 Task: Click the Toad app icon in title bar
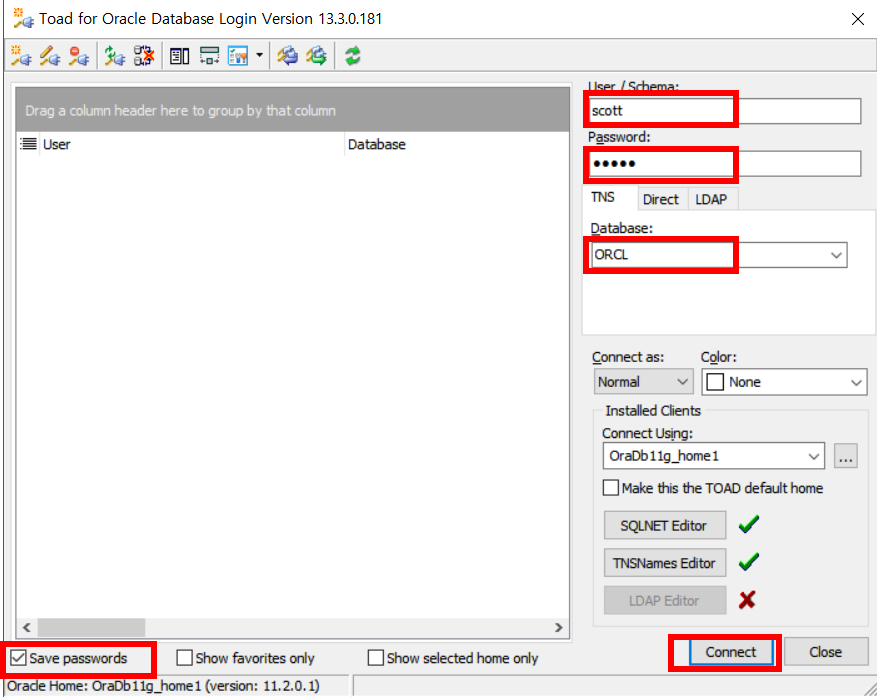tap(23, 18)
